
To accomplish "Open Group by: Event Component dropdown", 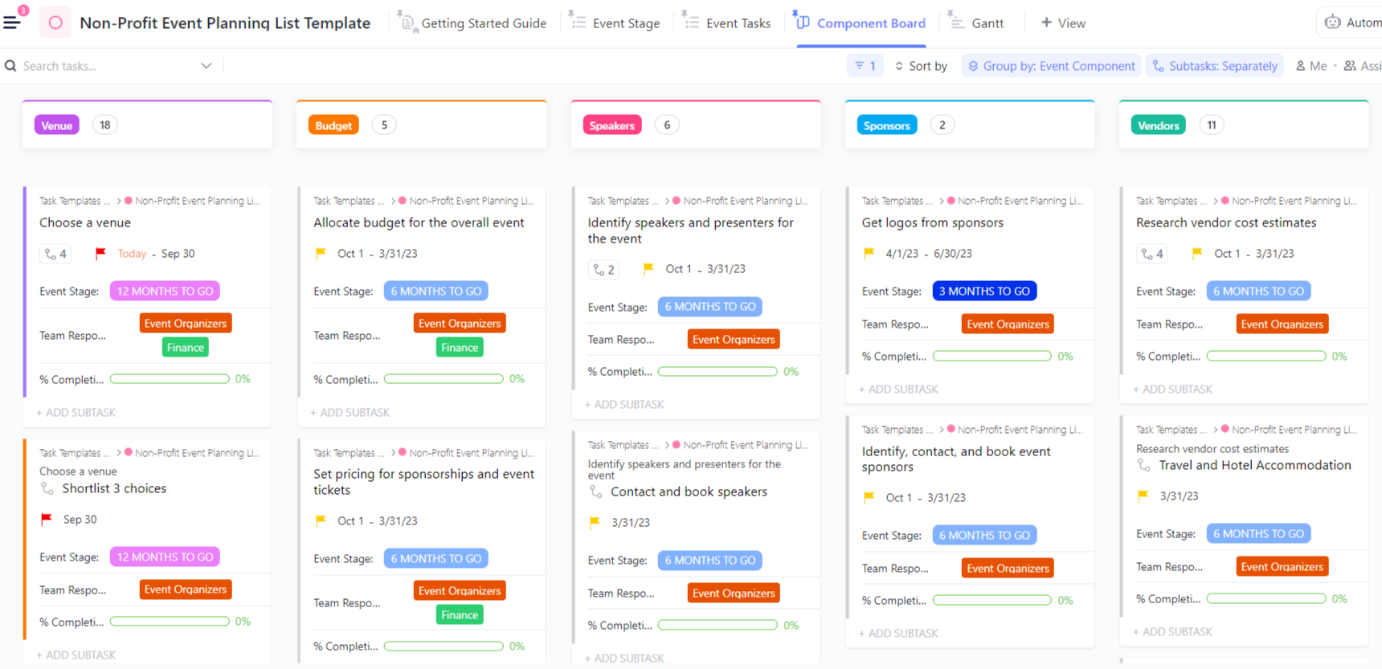I will (x=1051, y=66).
